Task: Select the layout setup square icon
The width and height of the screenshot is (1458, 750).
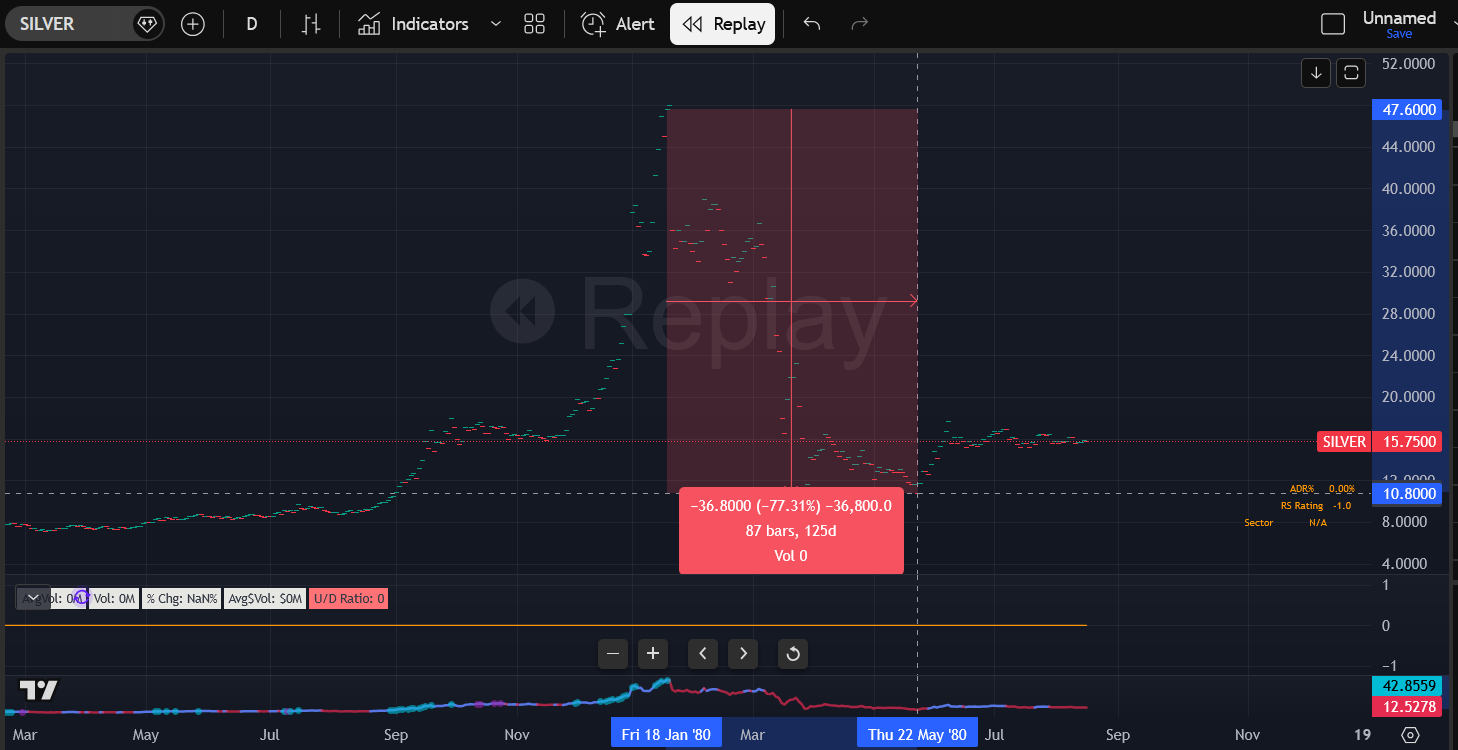Action: click(1333, 24)
